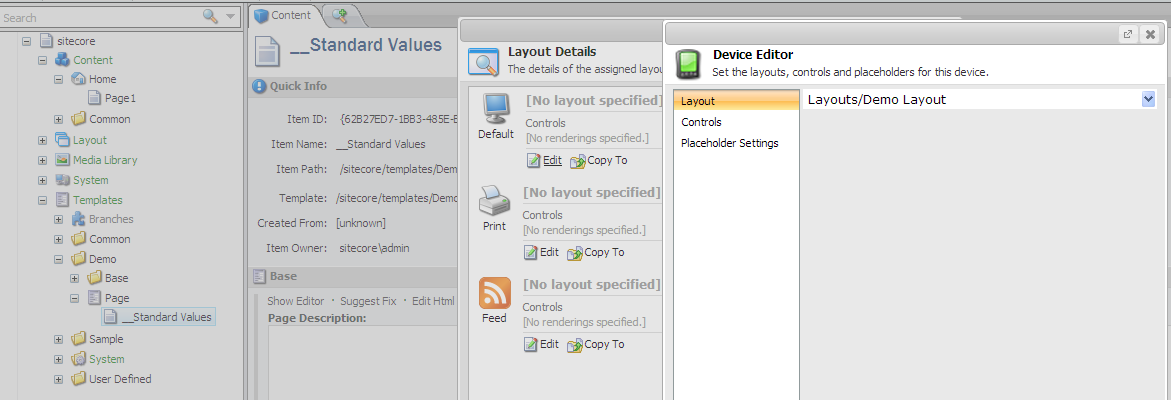Image resolution: width=1171 pixels, height=400 pixels.
Task: Click the Default device monitor icon
Action: click(496, 109)
